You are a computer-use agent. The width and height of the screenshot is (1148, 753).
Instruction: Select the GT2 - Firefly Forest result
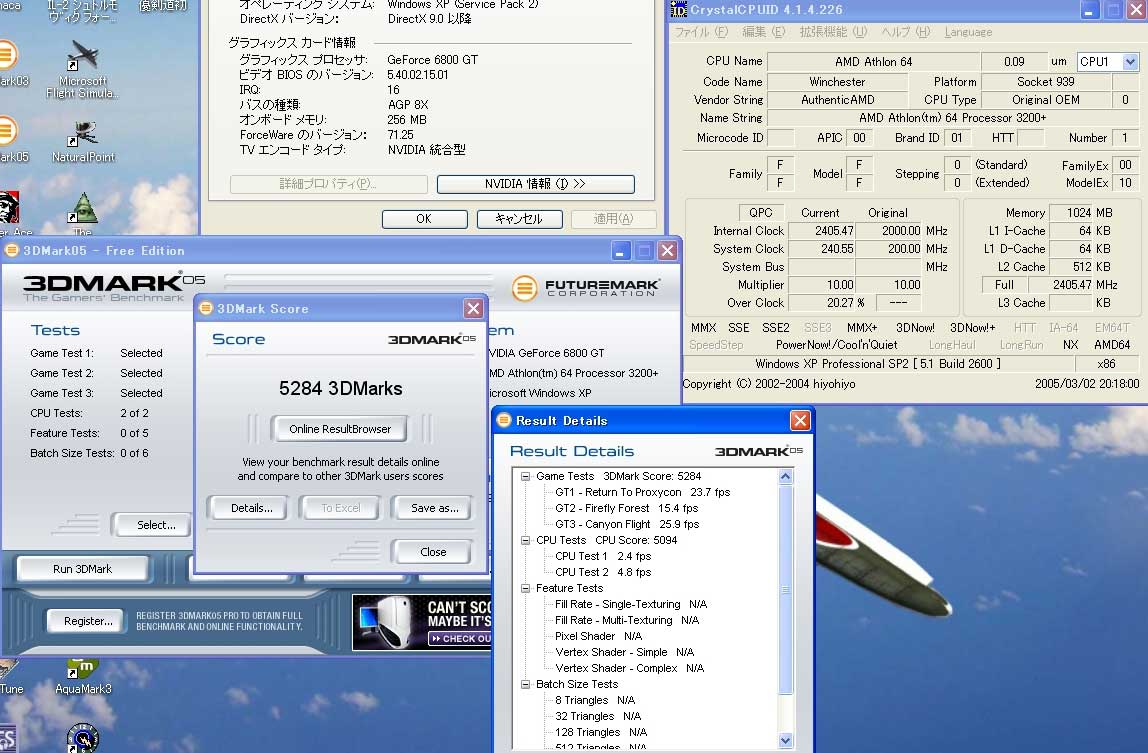[627, 508]
